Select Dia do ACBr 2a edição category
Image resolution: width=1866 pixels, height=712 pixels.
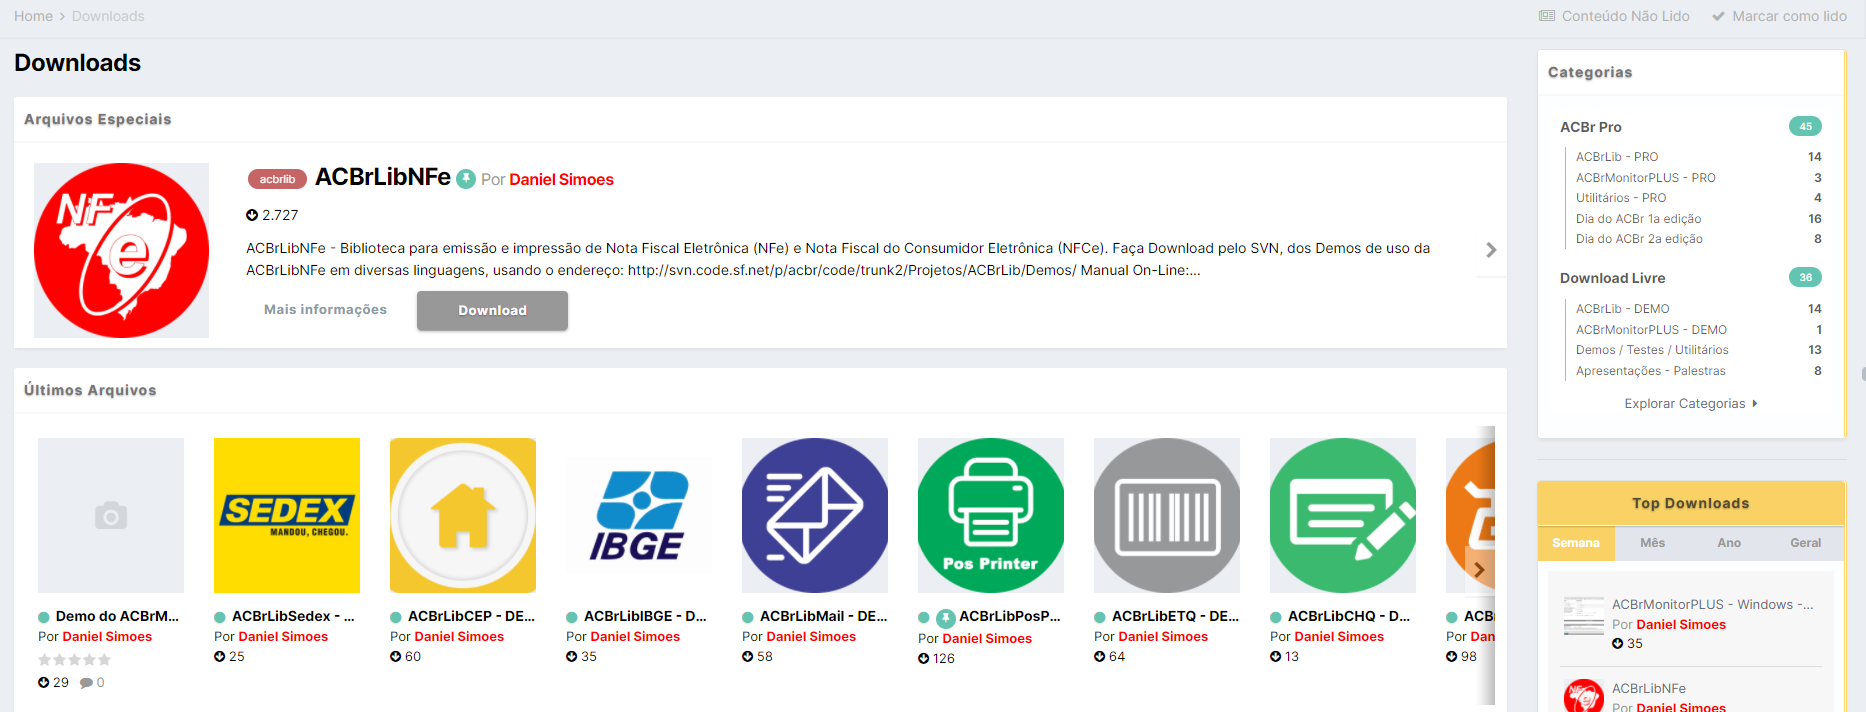point(1639,239)
